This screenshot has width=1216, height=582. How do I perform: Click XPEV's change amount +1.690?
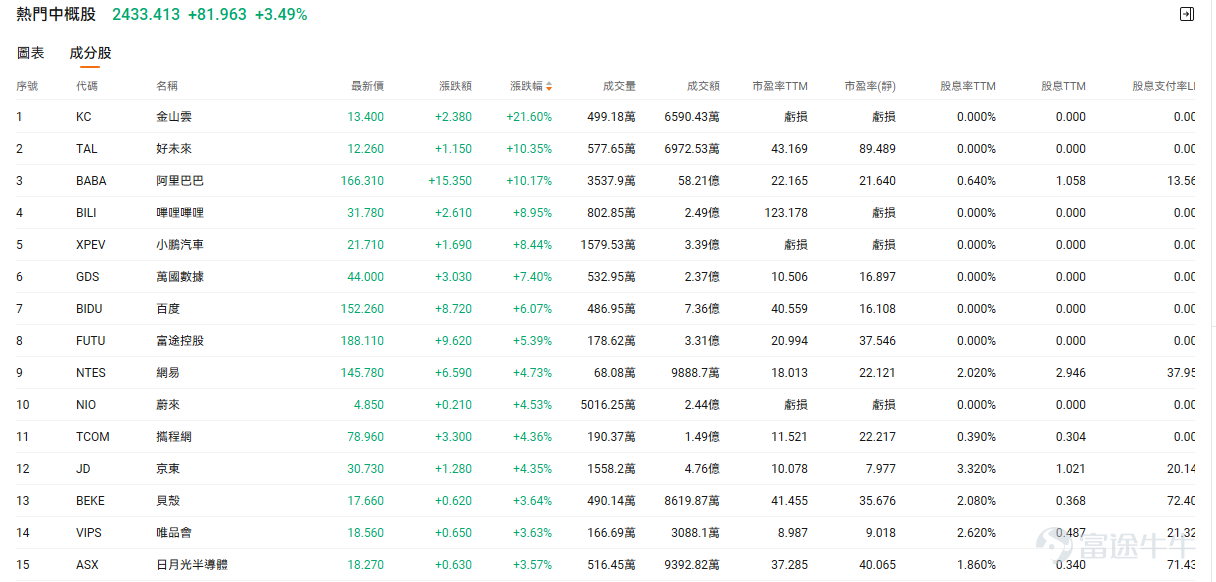(x=453, y=245)
